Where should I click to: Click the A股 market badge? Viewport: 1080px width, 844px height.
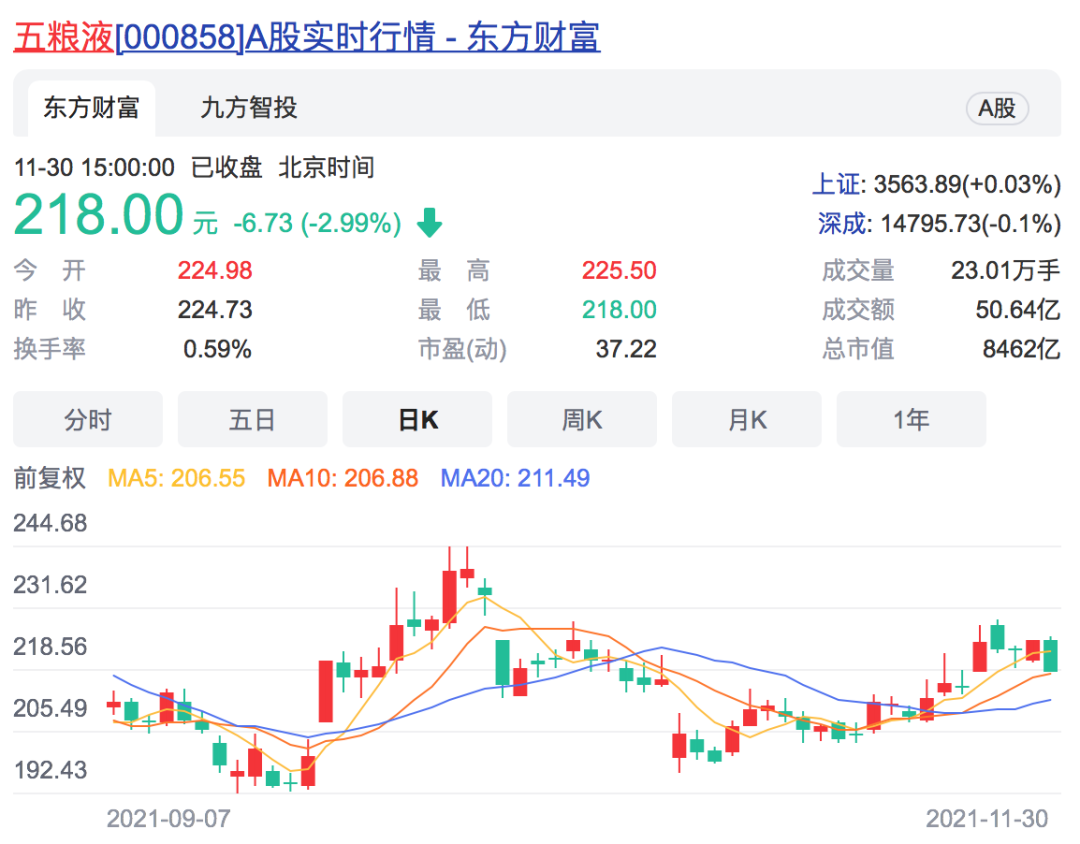pyautogui.click(x=996, y=109)
